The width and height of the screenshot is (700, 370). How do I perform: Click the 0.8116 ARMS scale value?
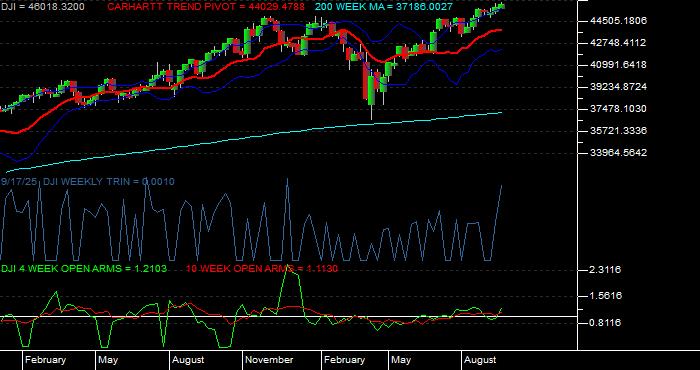[x=605, y=323]
